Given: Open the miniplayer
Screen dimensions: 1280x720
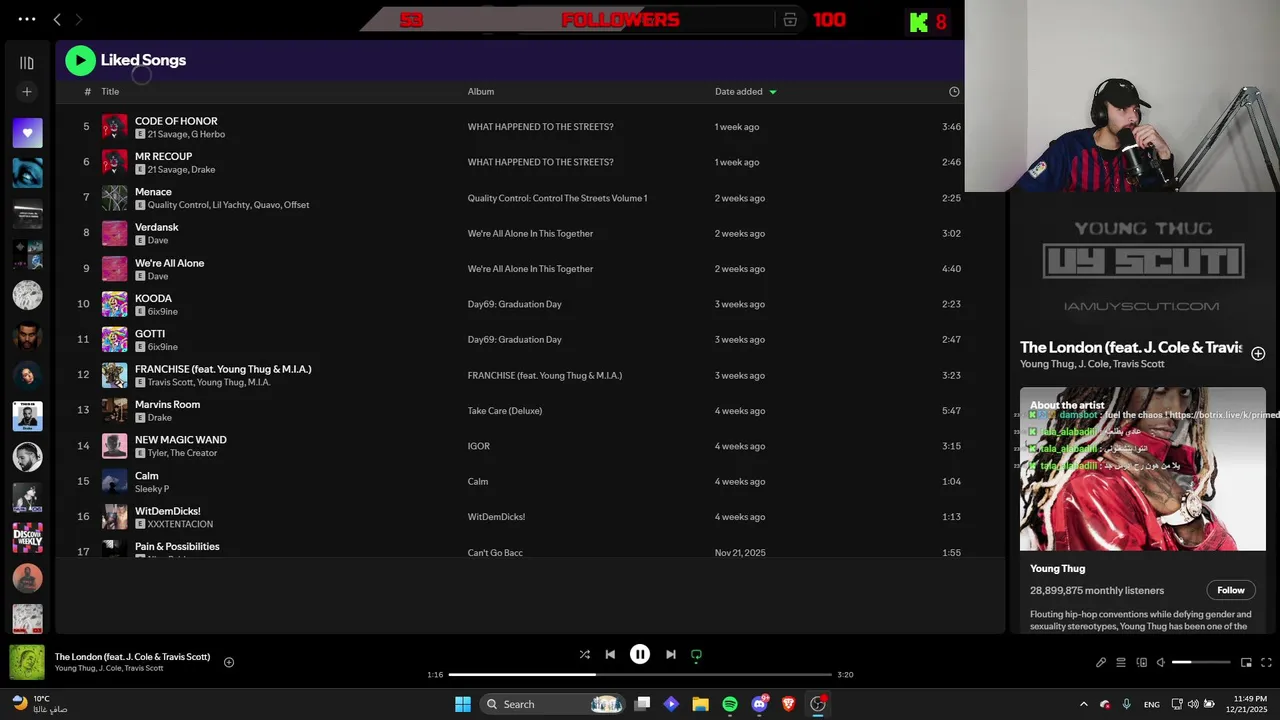Looking at the screenshot, I should pos(1246,662).
